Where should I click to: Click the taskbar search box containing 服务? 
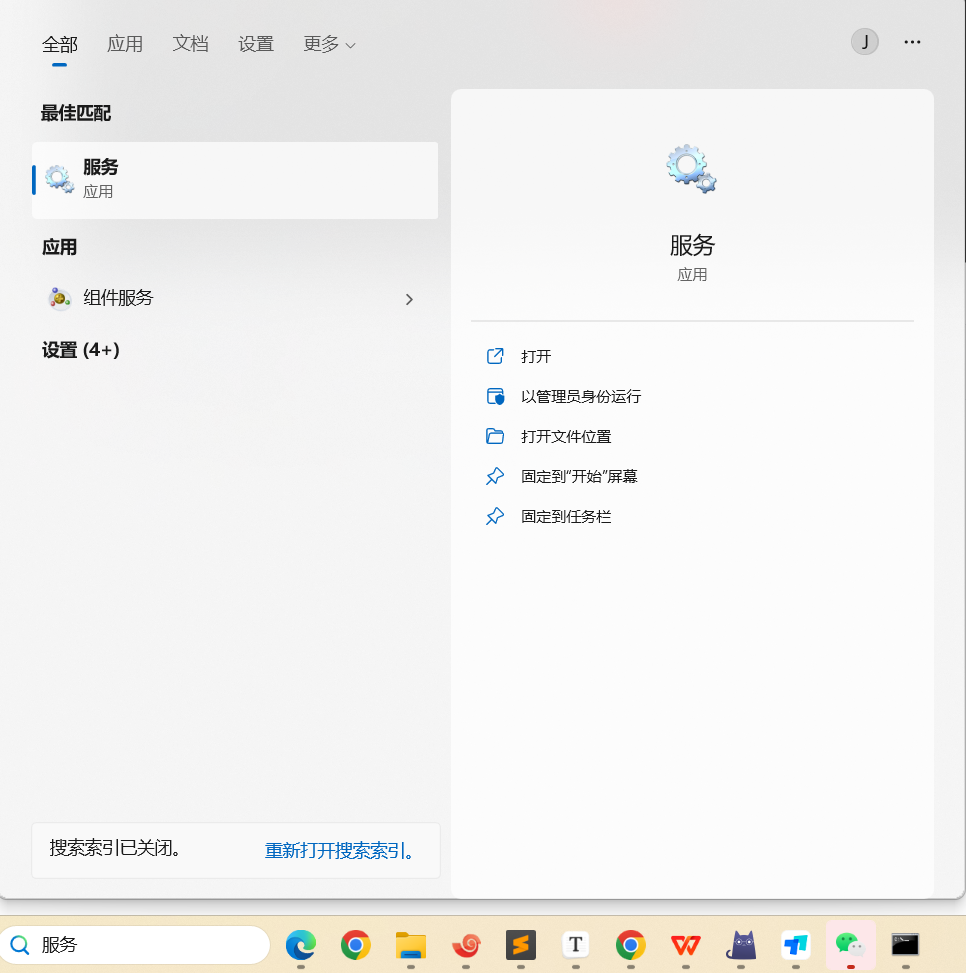point(135,945)
